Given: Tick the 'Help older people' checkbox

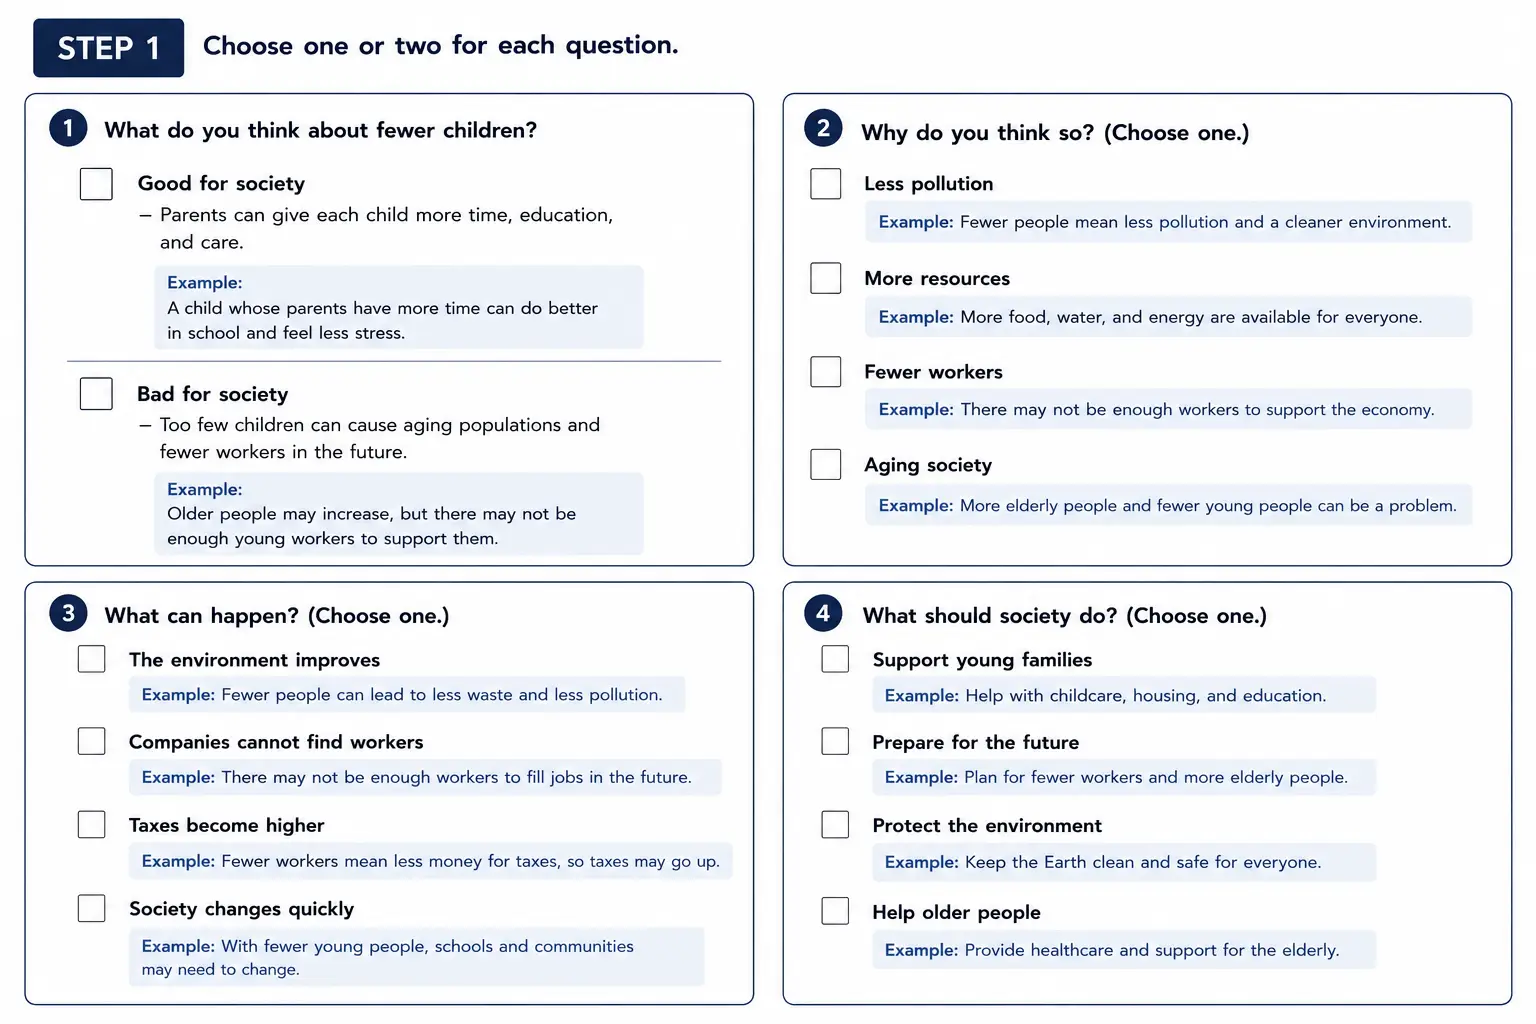Looking at the screenshot, I should (x=835, y=911).
